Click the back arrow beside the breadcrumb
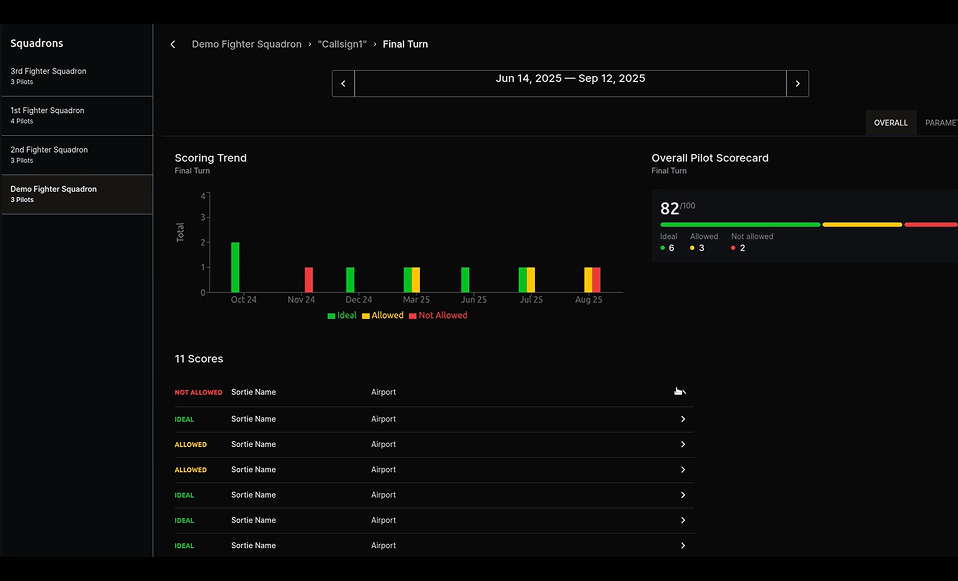The image size is (958, 581). [173, 45]
